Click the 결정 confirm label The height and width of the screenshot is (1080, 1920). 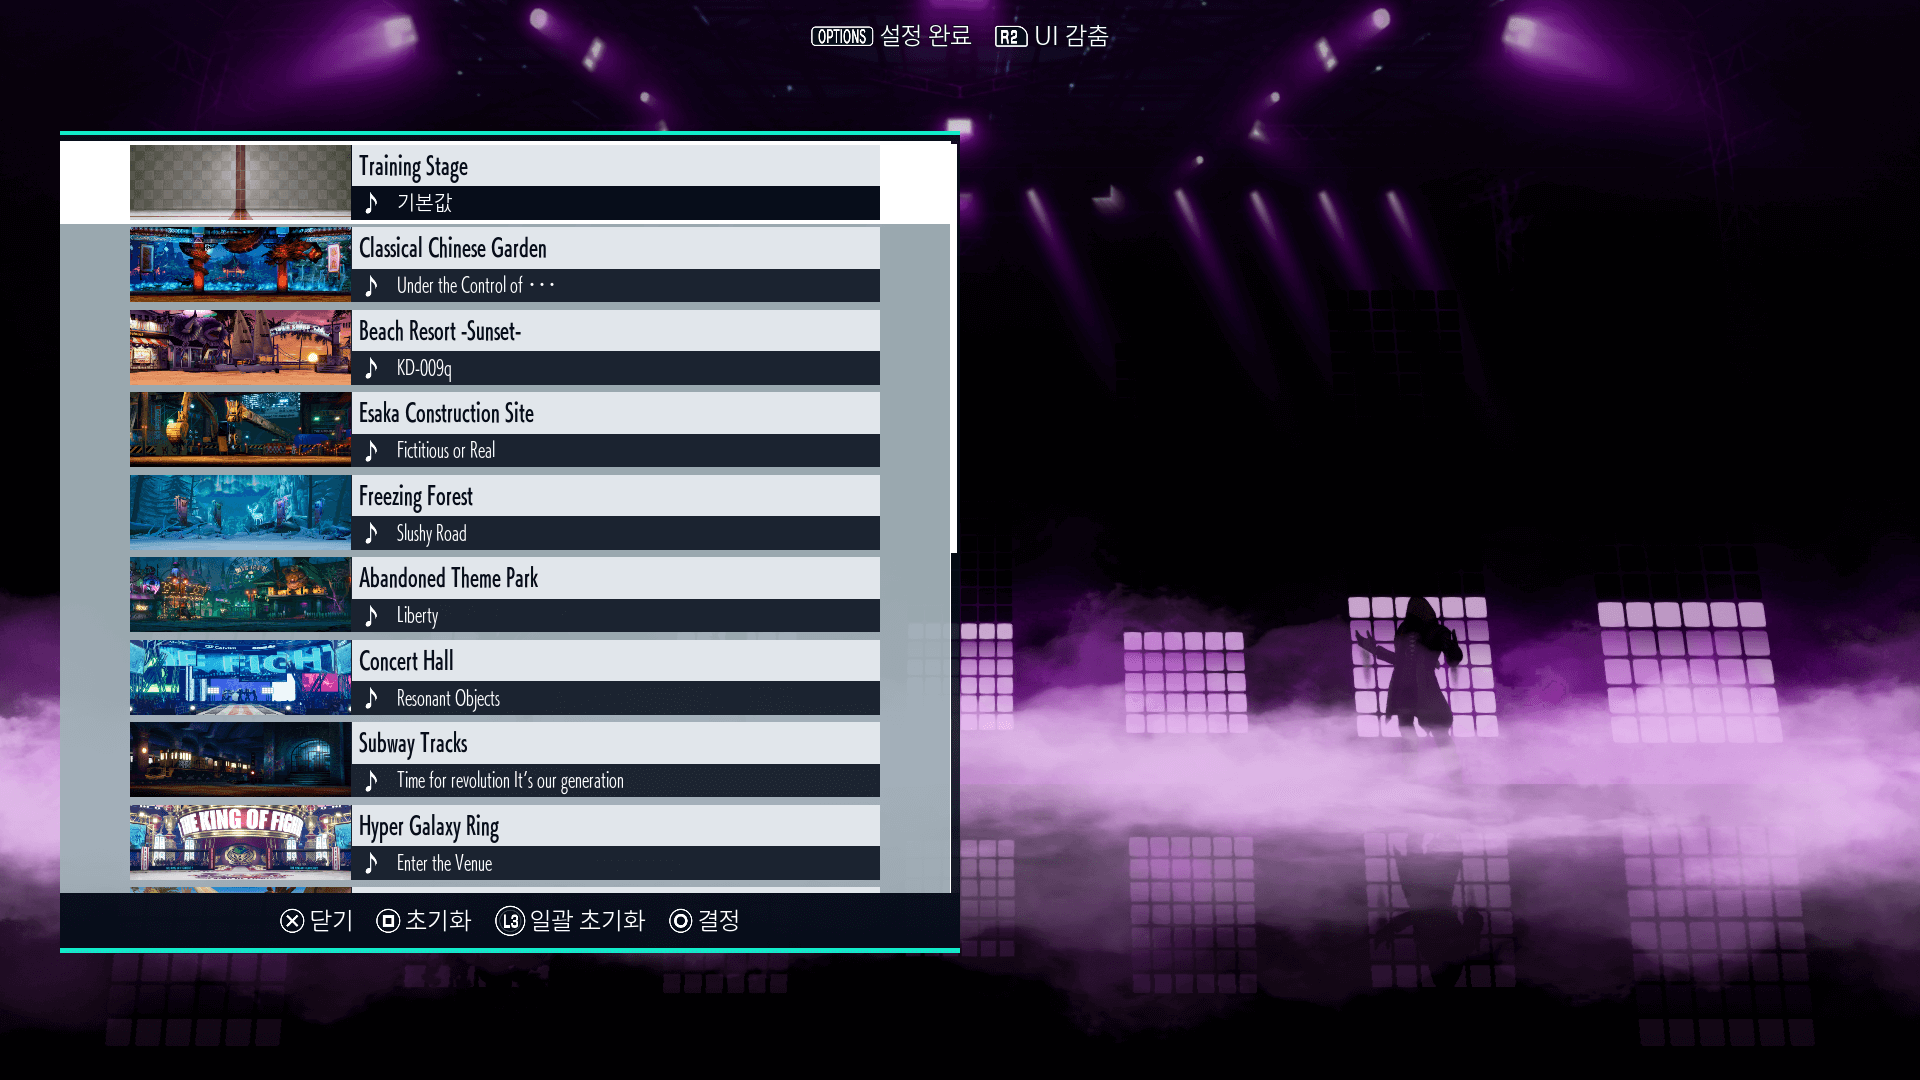pyautogui.click(x=719, y=921)
